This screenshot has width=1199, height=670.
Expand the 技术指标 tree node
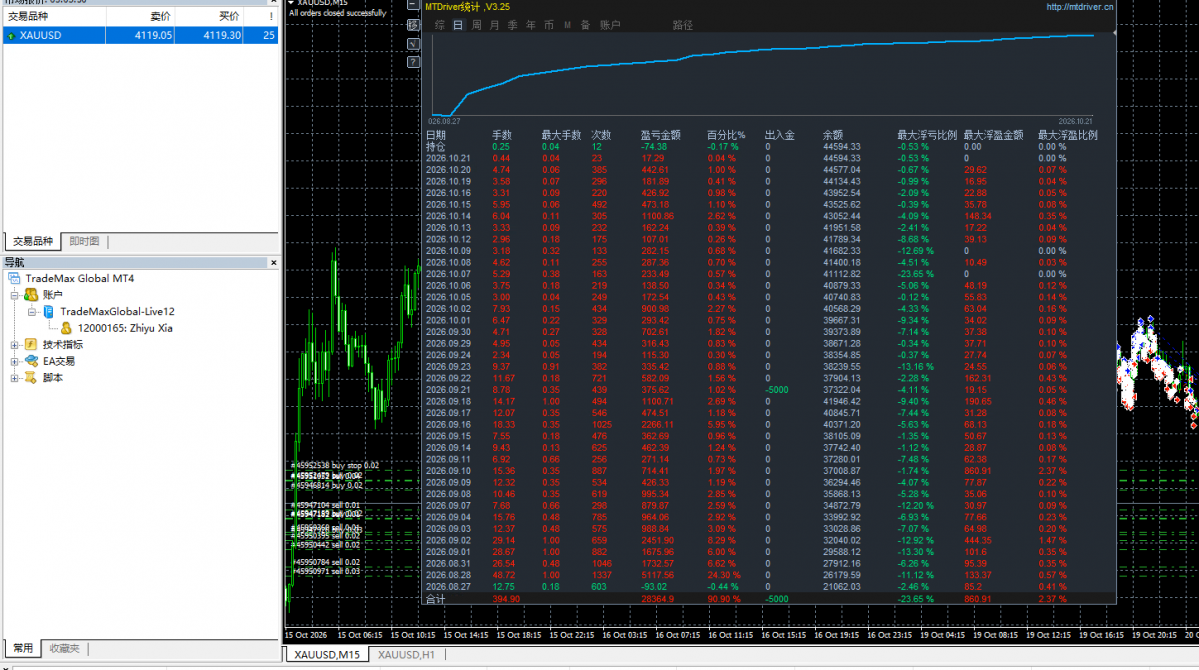point(15,345)
